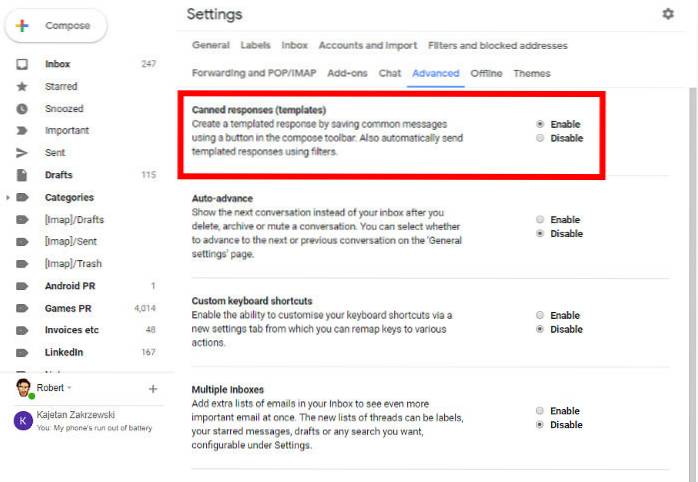The height and width of the screenshot is (482, 698).
Task: Enable the Multiple Inboxes option
Action: coord(540,411)
